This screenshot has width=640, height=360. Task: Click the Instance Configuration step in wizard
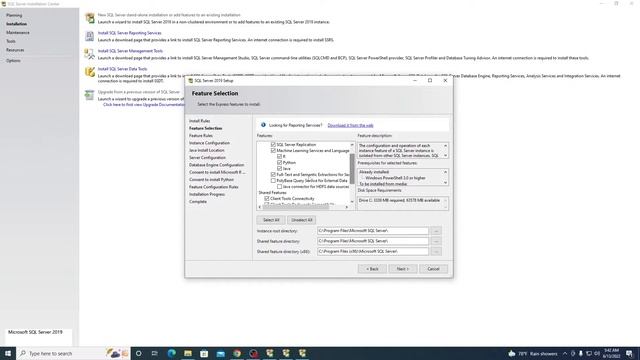tap(209, 143)
